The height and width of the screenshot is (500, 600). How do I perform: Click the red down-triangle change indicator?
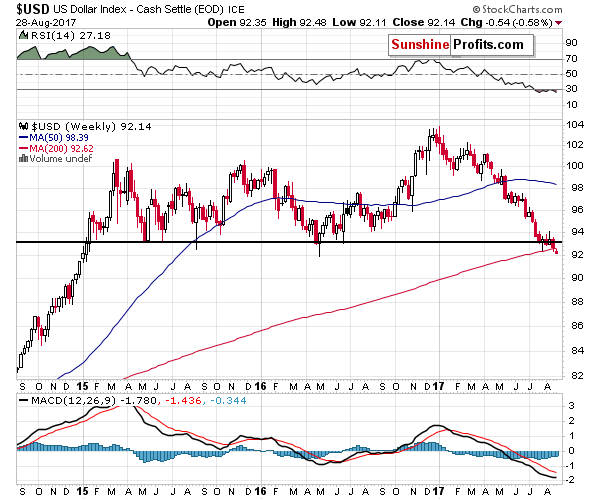point(559,23)
